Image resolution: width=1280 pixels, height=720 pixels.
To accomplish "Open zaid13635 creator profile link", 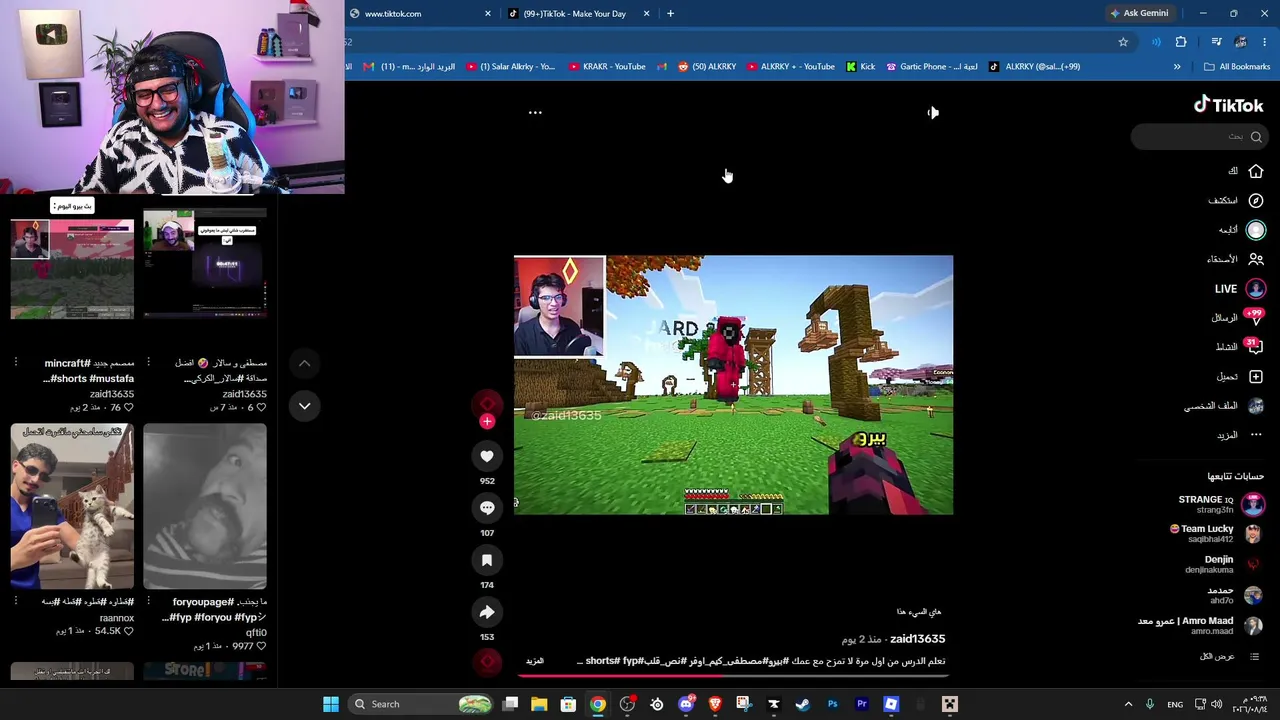I will click(917, 639).
